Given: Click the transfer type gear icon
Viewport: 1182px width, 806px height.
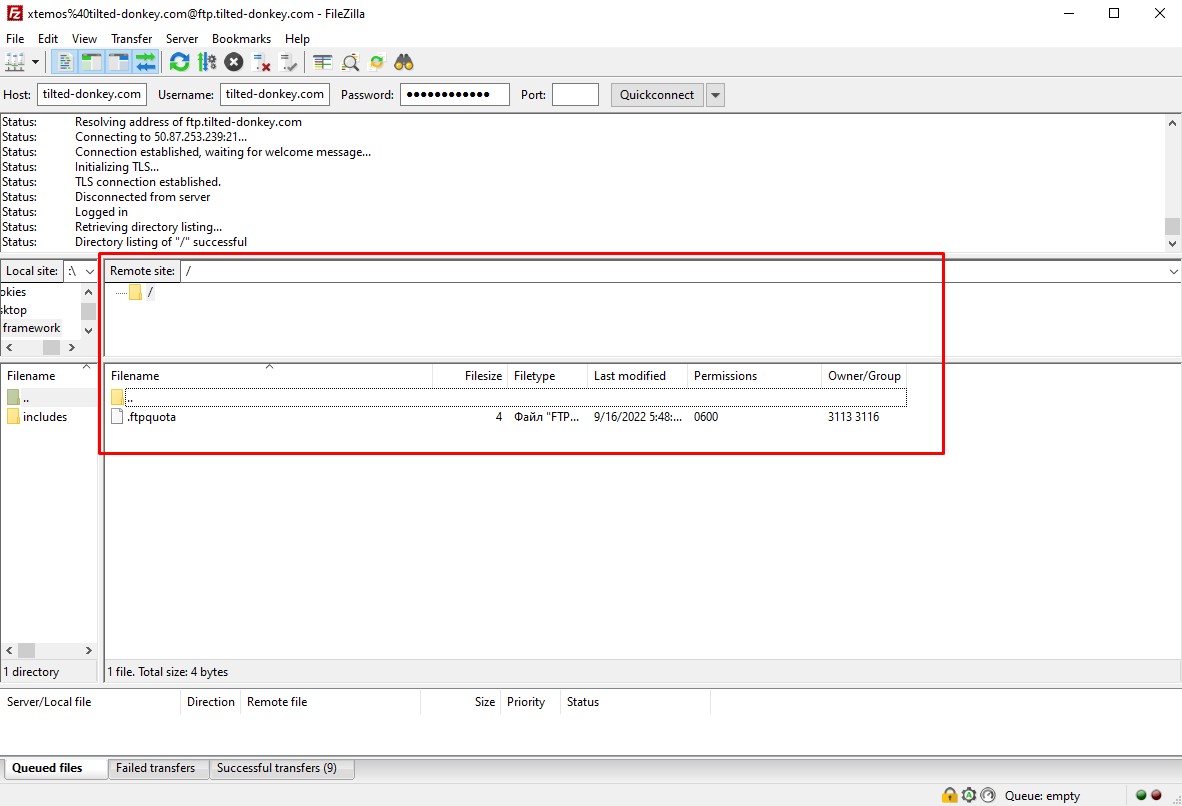Looking at the screenshot, I should (x=969, y=795).
